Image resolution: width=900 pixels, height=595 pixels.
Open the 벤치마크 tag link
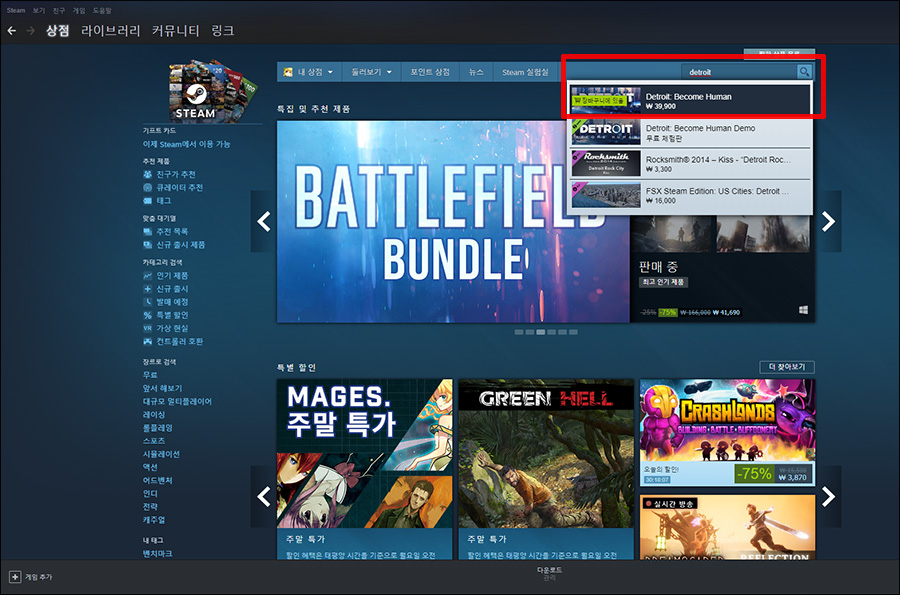pos(157,553)
